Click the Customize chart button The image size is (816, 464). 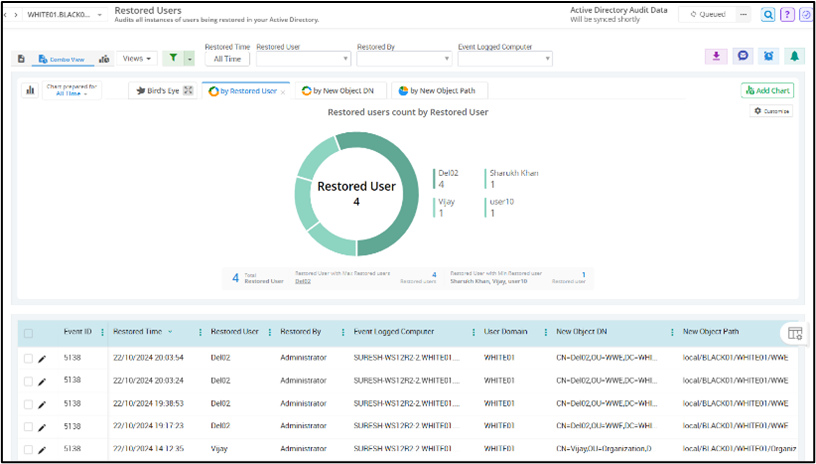click(771, 111)
